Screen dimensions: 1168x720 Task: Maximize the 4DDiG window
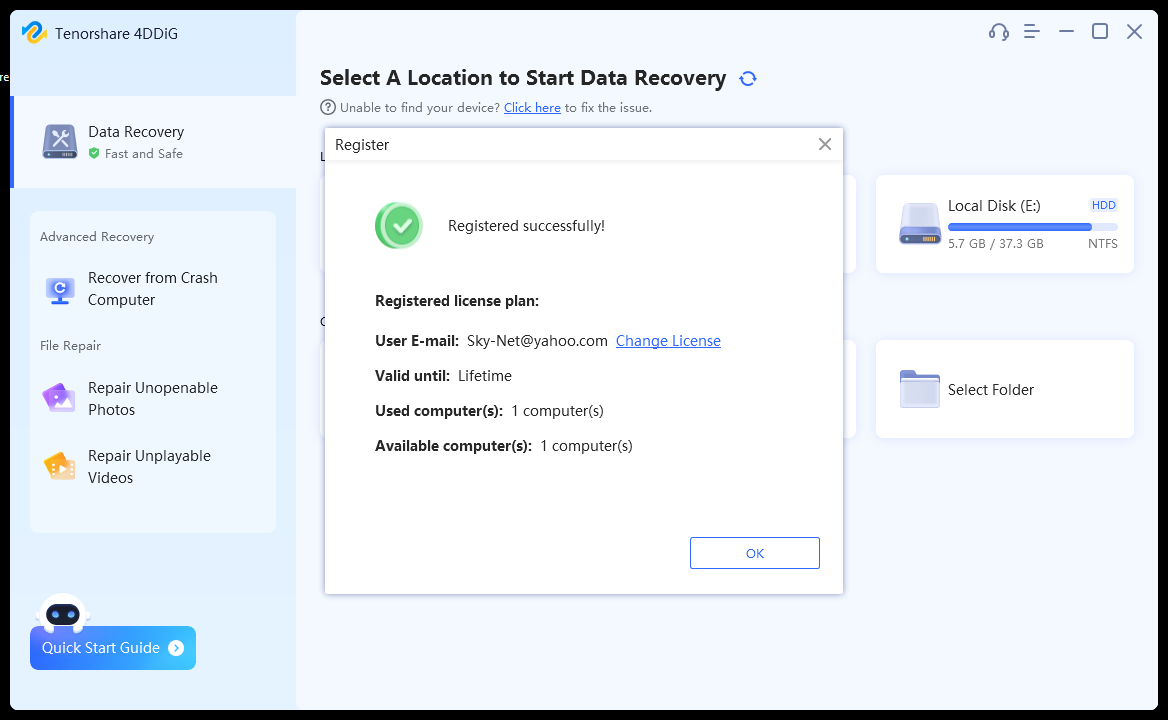tap(1099, 31)
